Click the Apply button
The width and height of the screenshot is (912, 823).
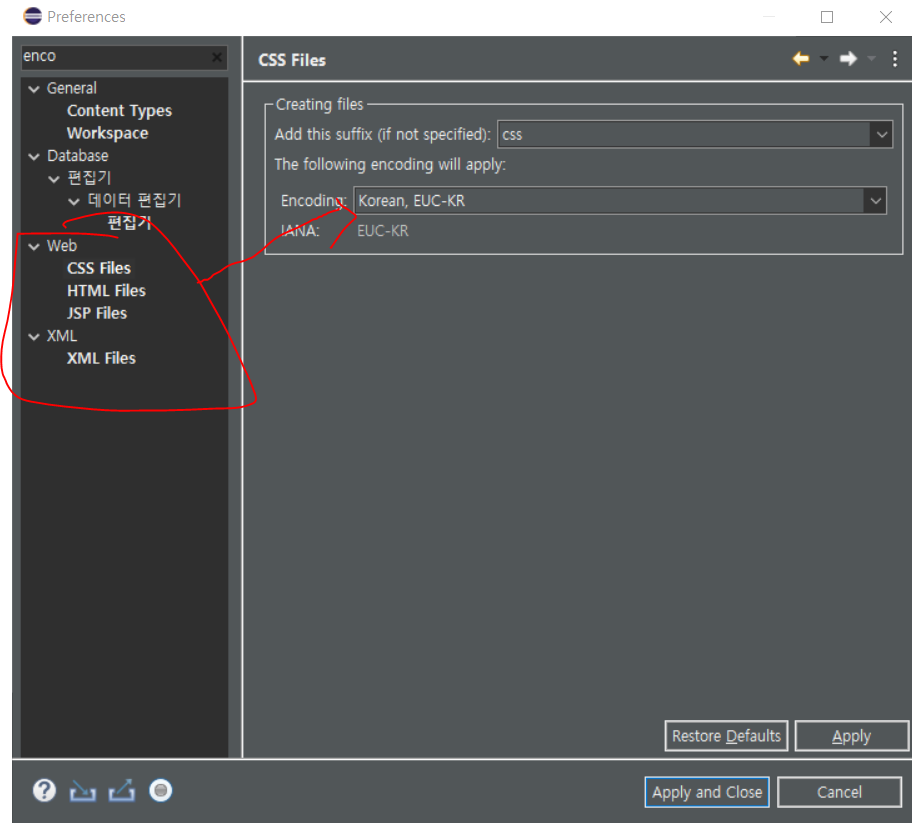point(851,736)
